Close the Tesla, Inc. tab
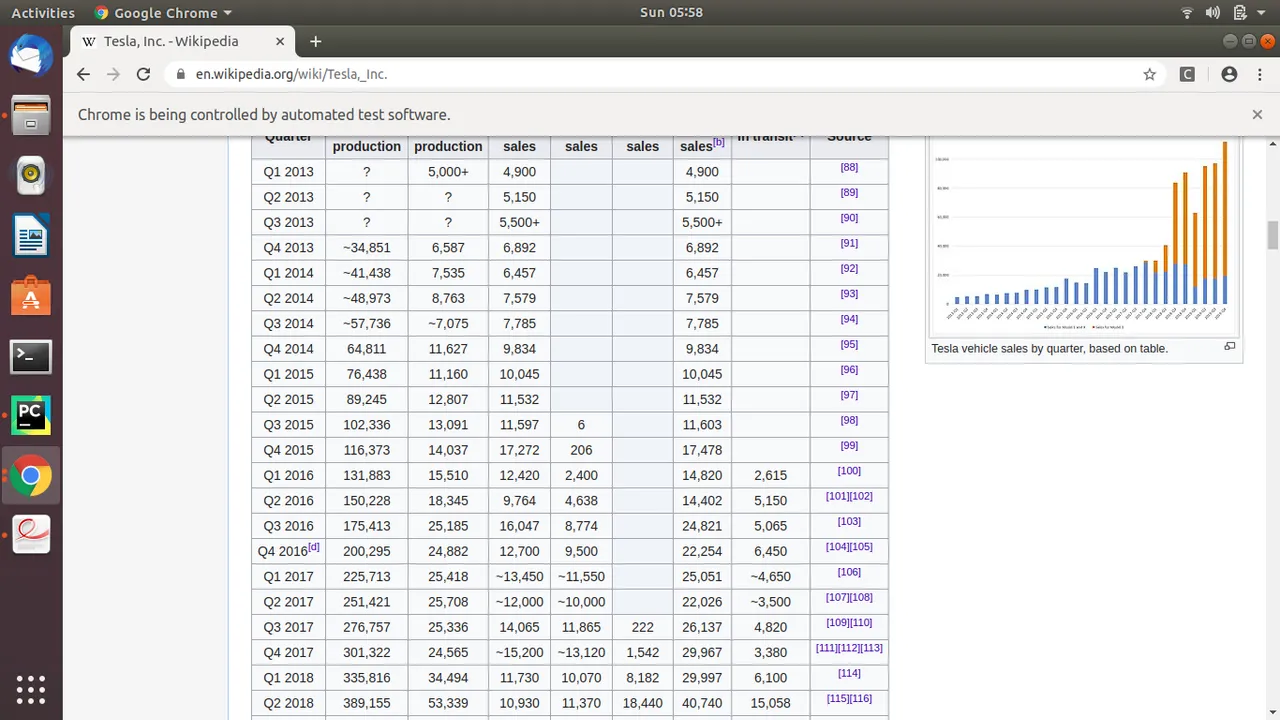The width and height of the screenshot is (1280, 720). coord(280,42)
